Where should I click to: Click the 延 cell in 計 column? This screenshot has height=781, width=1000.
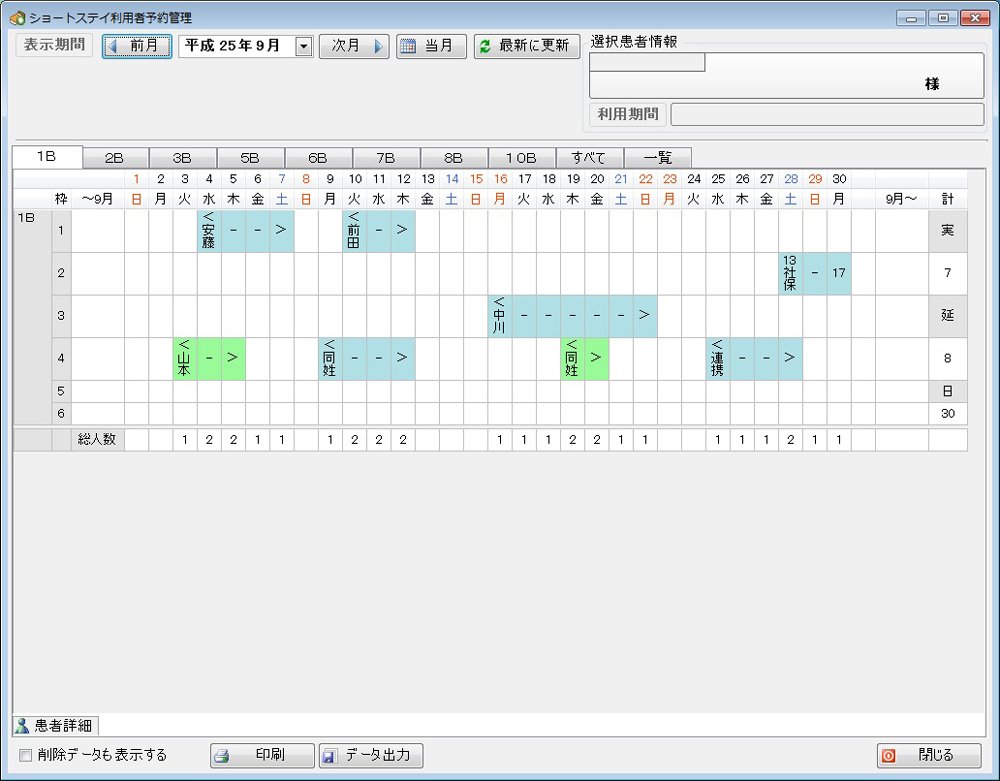tap(948, 316)
